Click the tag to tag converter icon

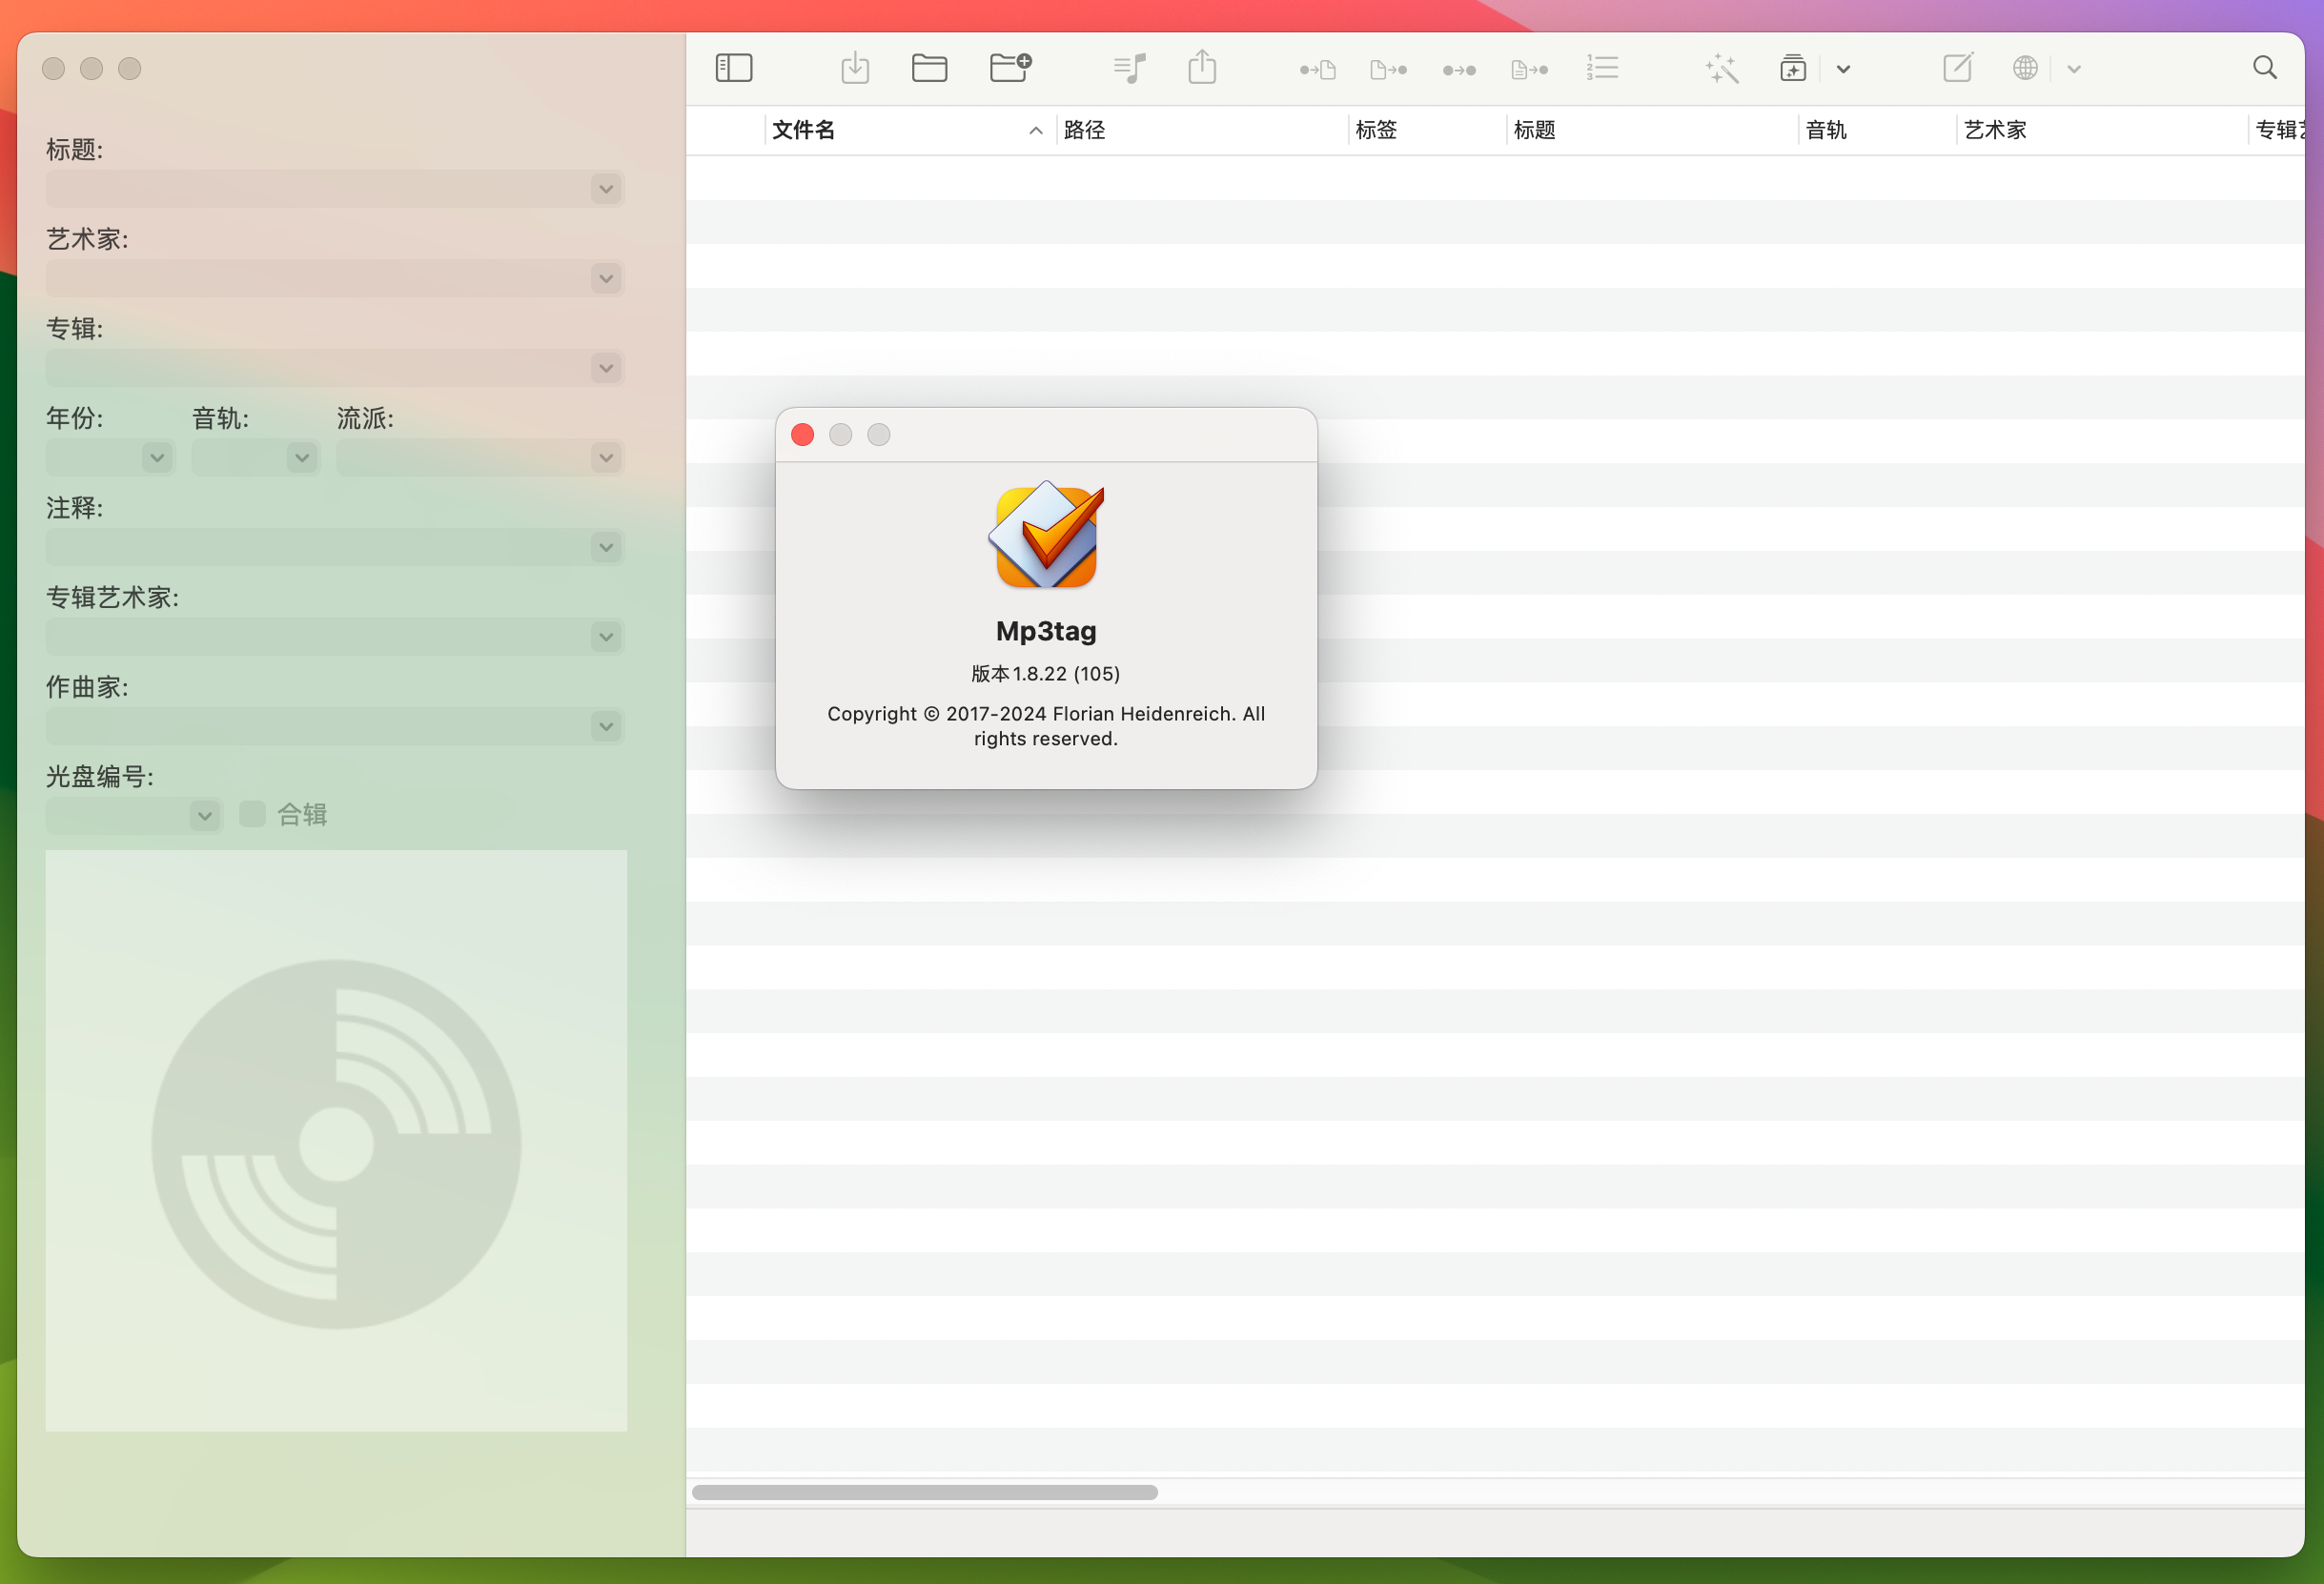pyautogui.click(x=1459, y=70)
